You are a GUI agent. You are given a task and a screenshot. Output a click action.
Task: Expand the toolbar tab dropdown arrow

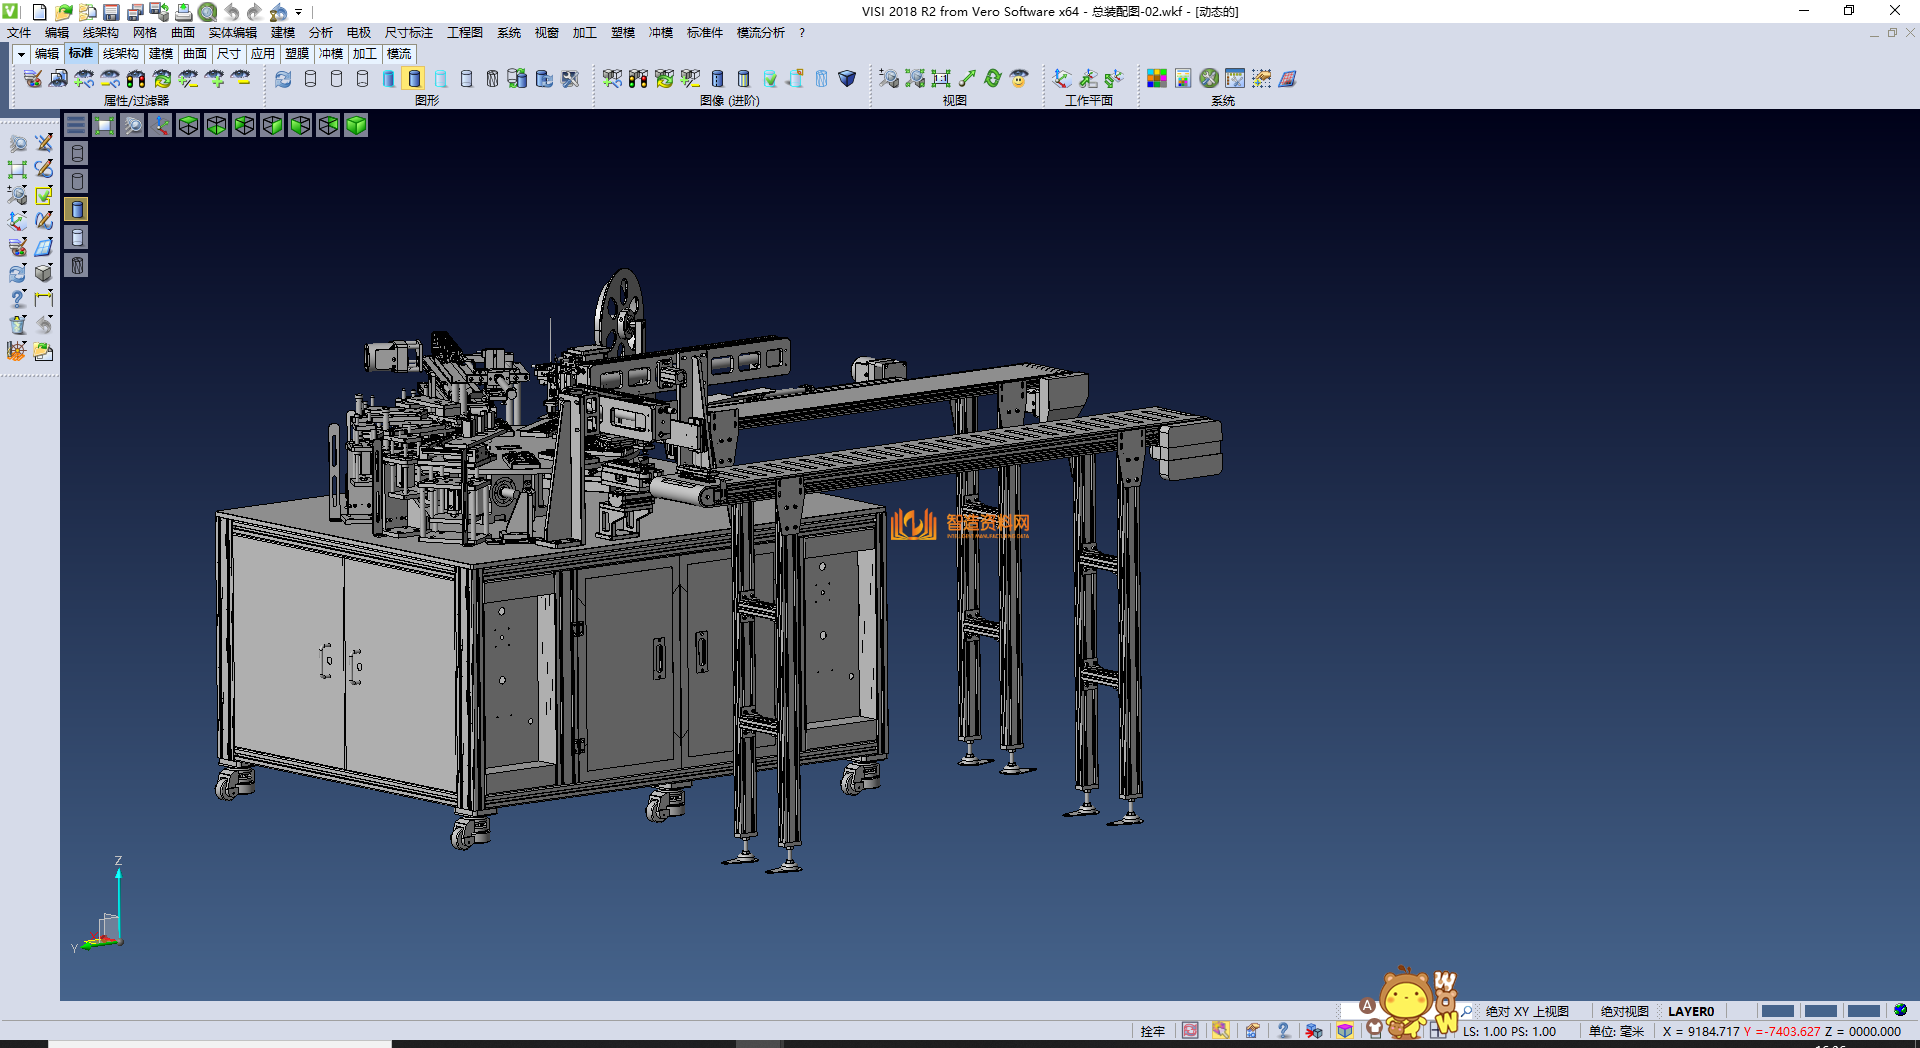[21, 54]
